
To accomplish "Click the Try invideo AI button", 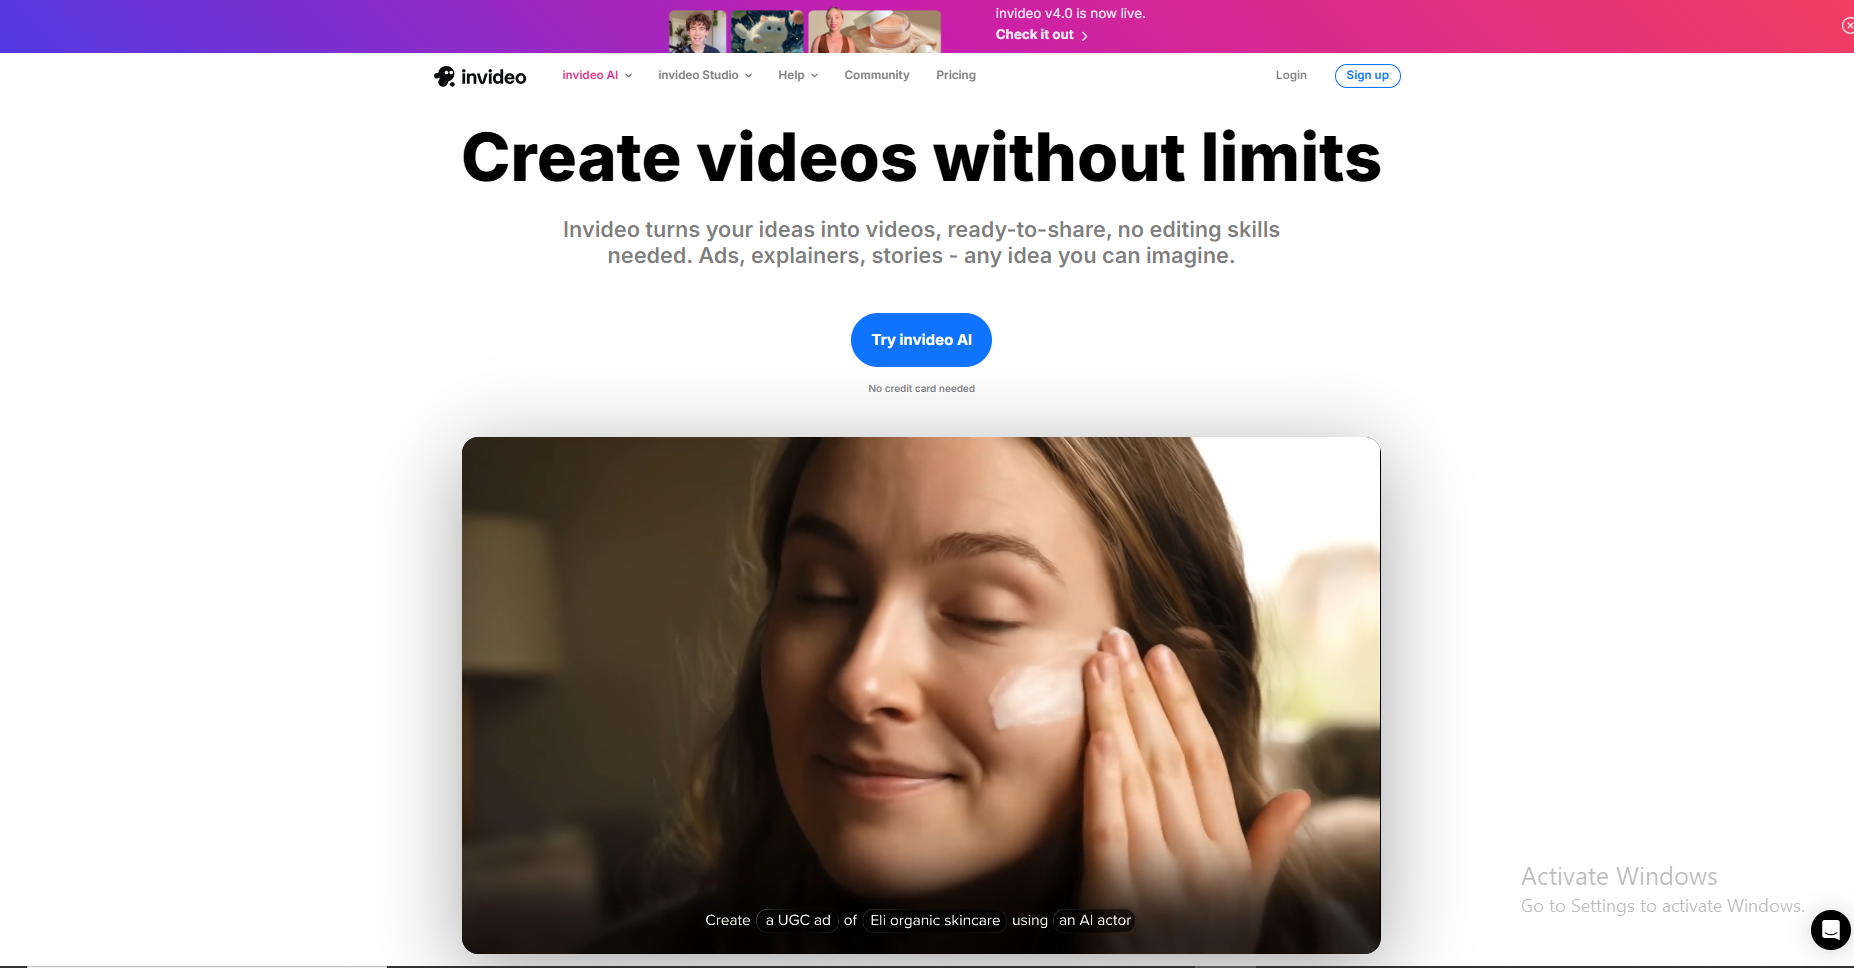I will (921, 340).
